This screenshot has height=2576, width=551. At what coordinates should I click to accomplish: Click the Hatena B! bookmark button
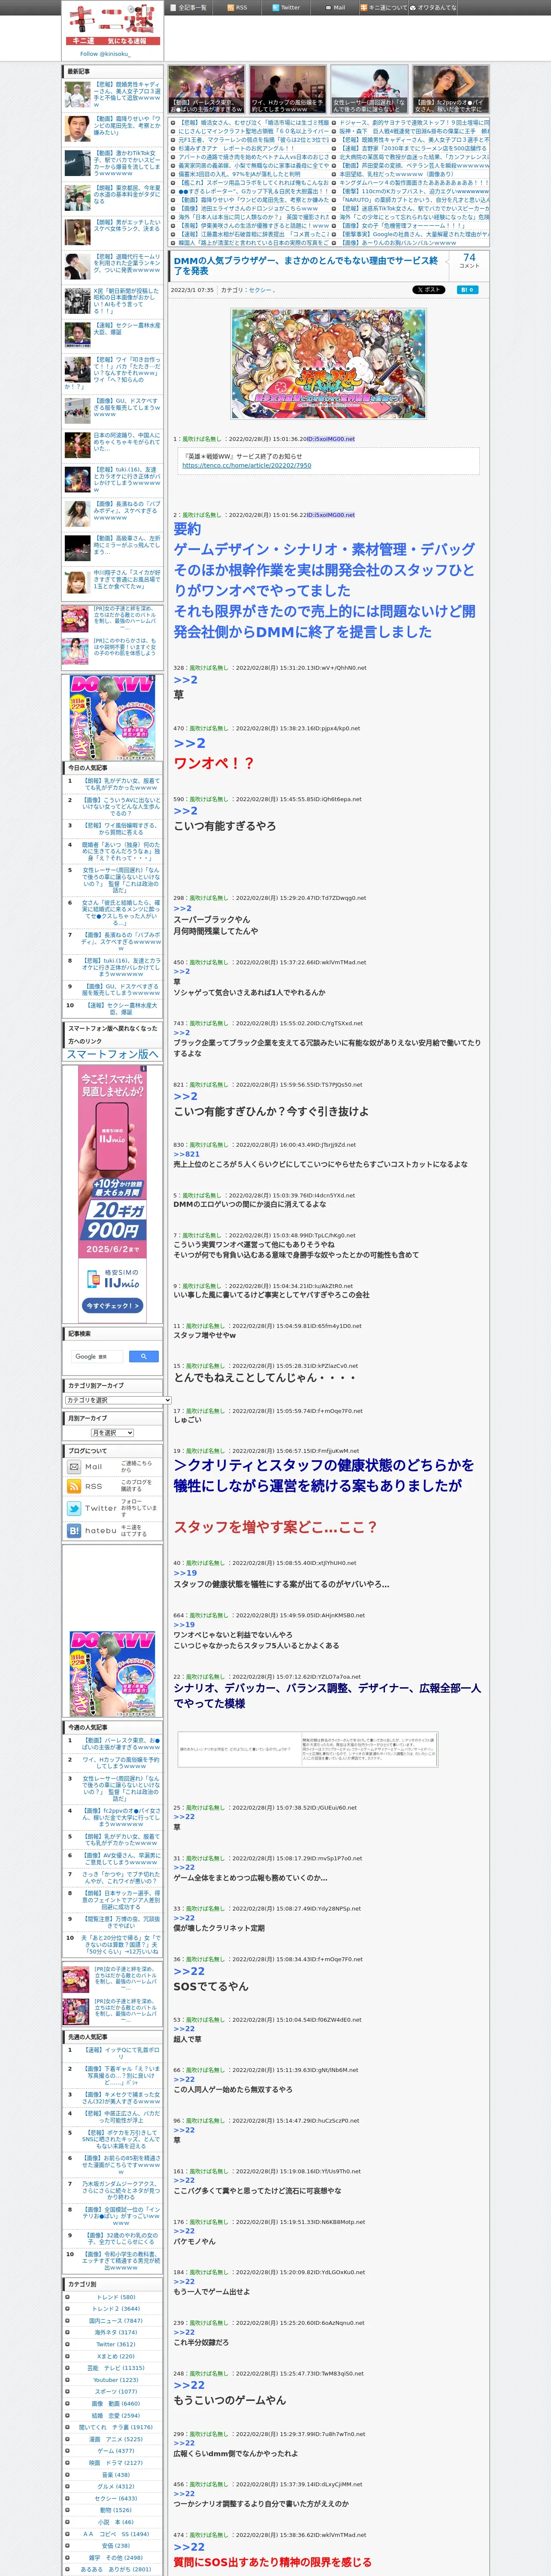(466, 289)
